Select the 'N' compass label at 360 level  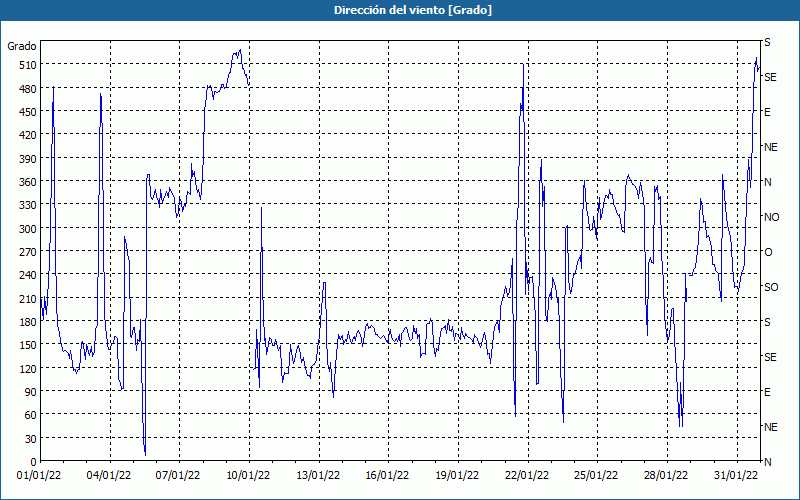(768, 182)
